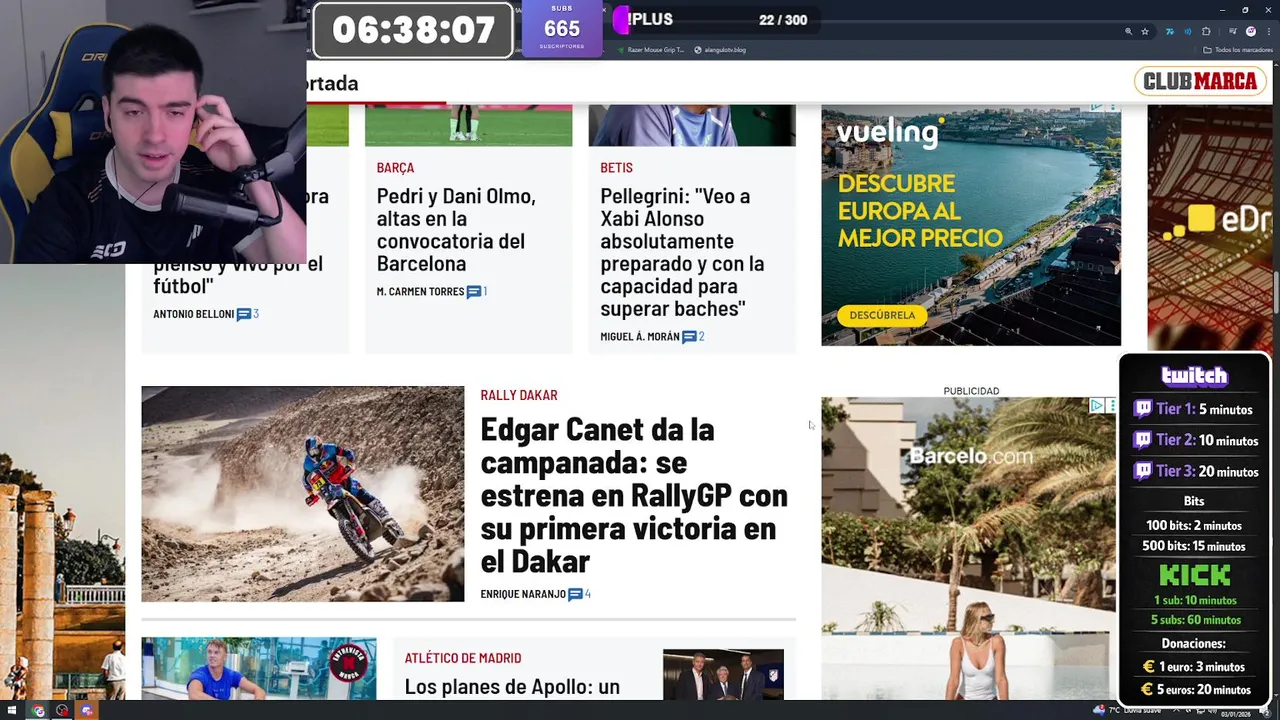This screenshot has height=720, width=1280.
Task: Open the interview video thumbnail with blond man
Action: pyautogui.click(x=259, y=669)
